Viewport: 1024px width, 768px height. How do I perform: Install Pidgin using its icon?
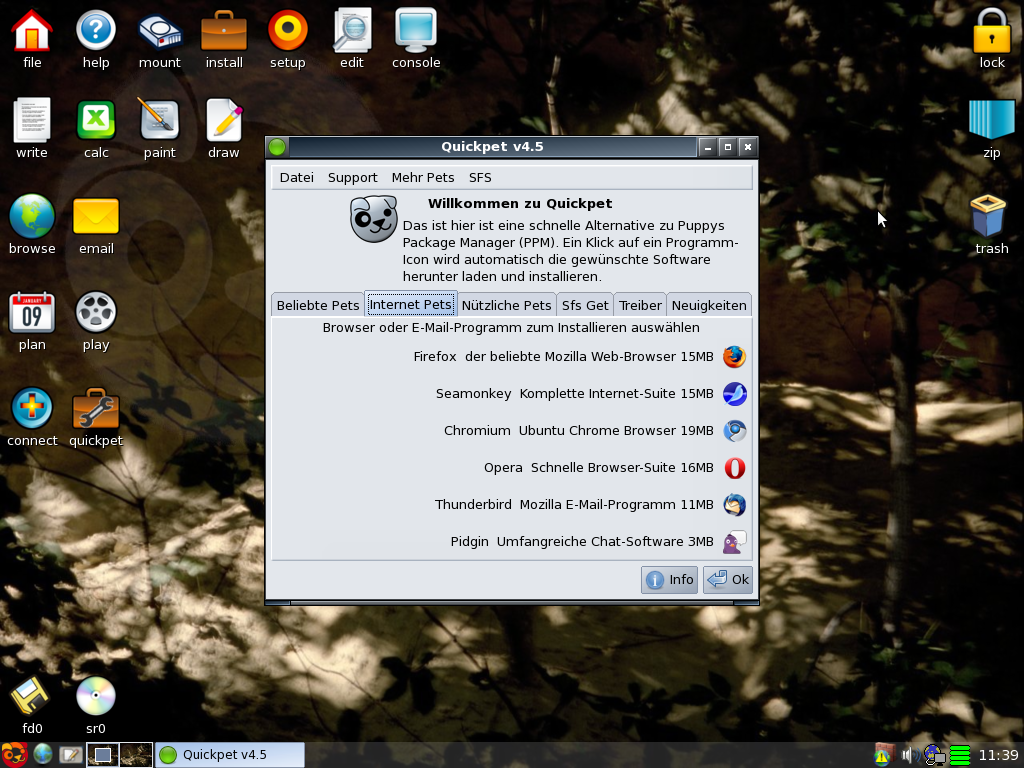(x=734, y=542)
